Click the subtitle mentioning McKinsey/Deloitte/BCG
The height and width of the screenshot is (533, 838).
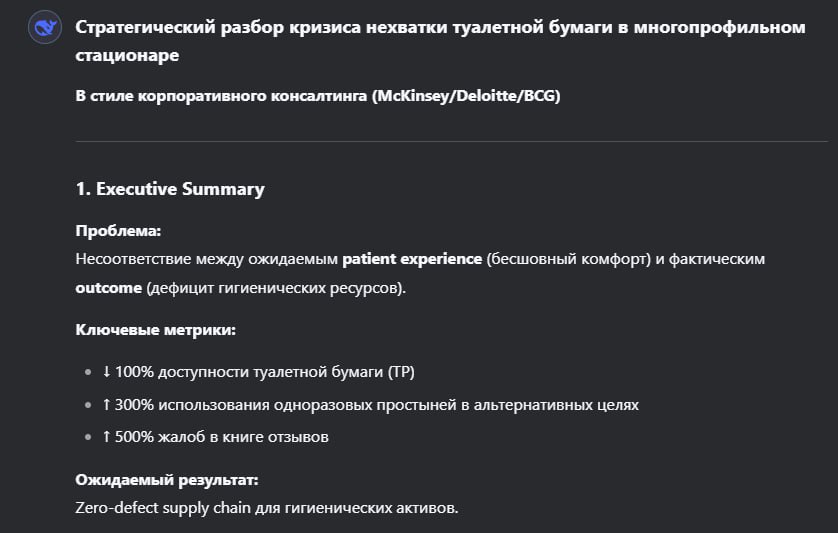coord(318,96)
